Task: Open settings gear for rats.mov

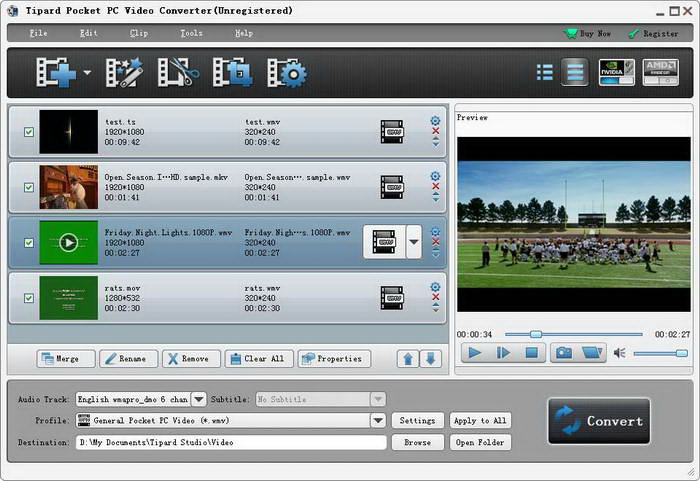Action: 435,287
